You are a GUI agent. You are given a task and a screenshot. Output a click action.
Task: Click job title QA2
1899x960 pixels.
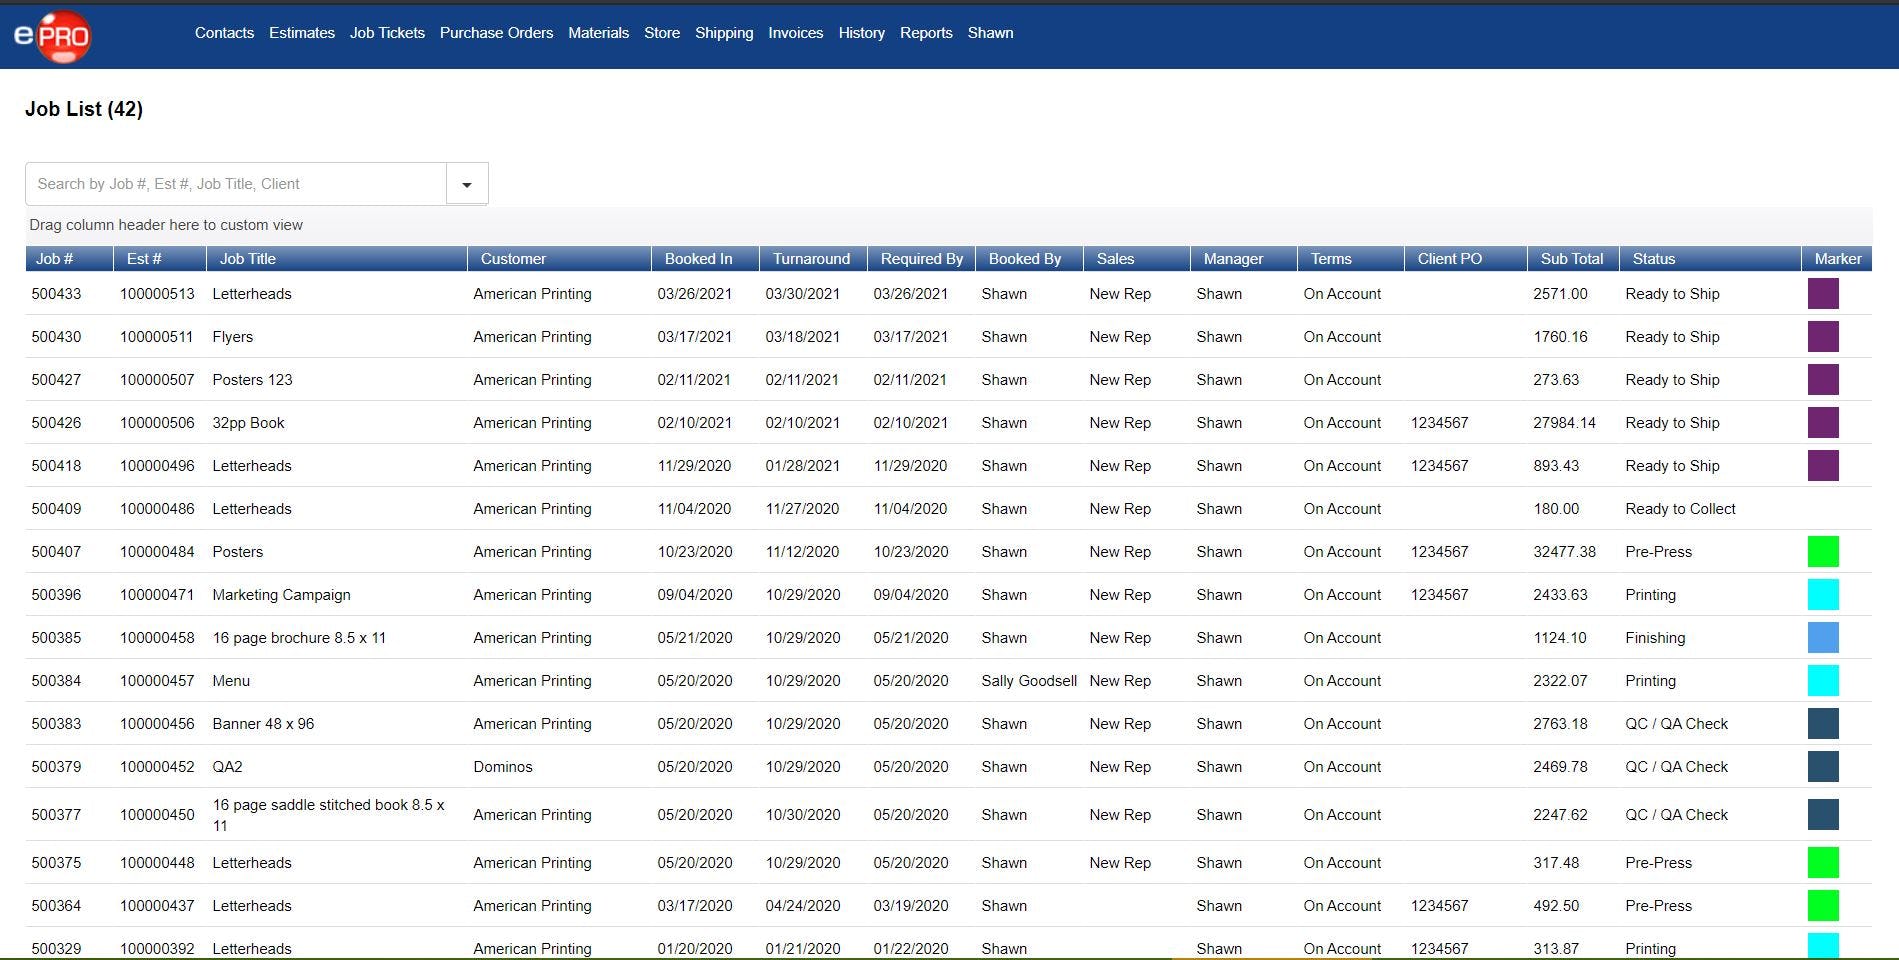pyautogui.click(x=227, y=767)
